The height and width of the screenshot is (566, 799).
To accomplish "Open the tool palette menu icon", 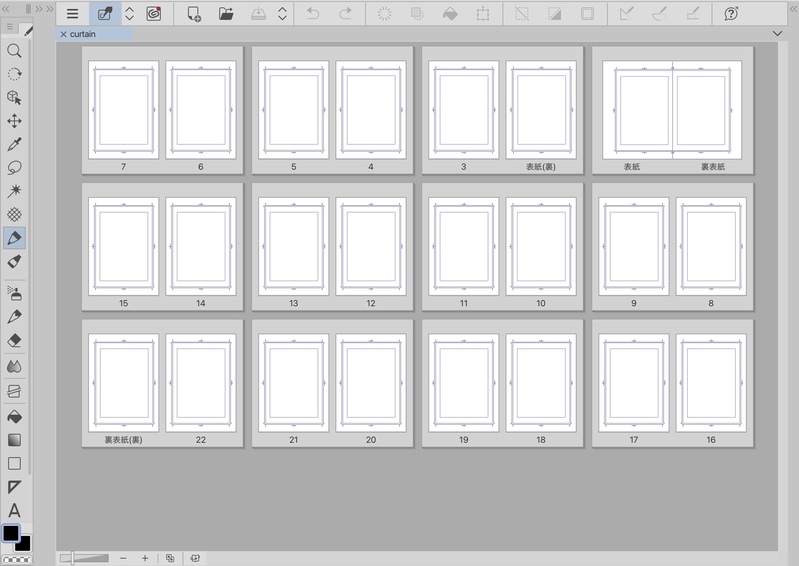I will point(10,26).
